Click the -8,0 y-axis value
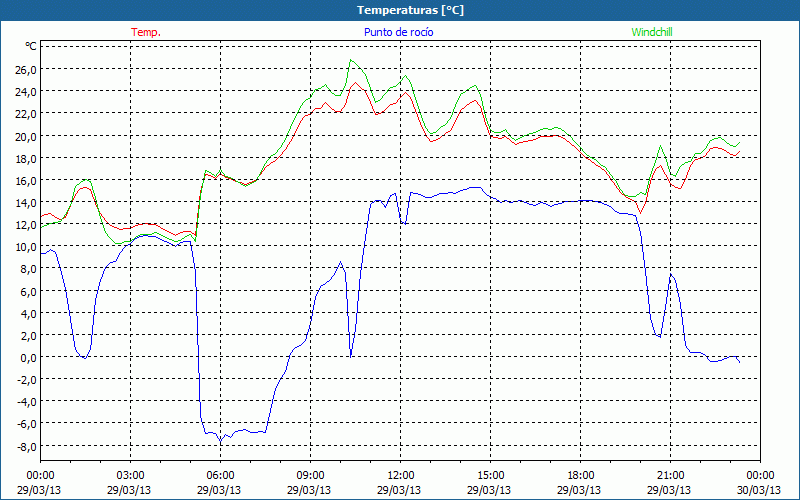 (x=26, y=446)
